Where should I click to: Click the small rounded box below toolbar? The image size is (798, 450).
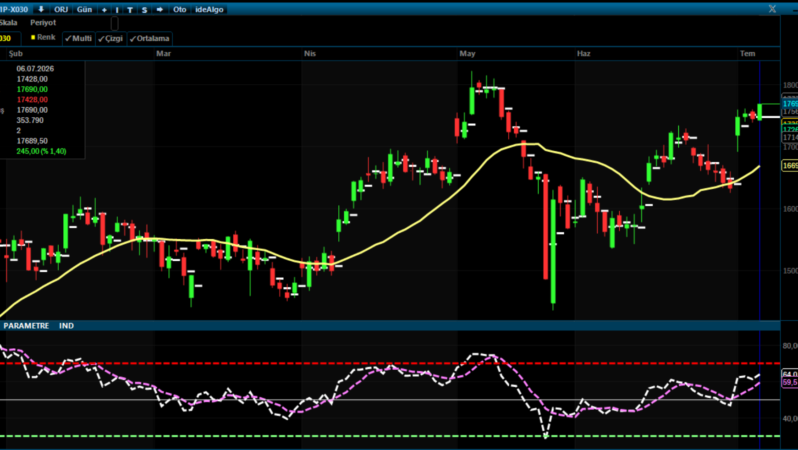[115, 23]
